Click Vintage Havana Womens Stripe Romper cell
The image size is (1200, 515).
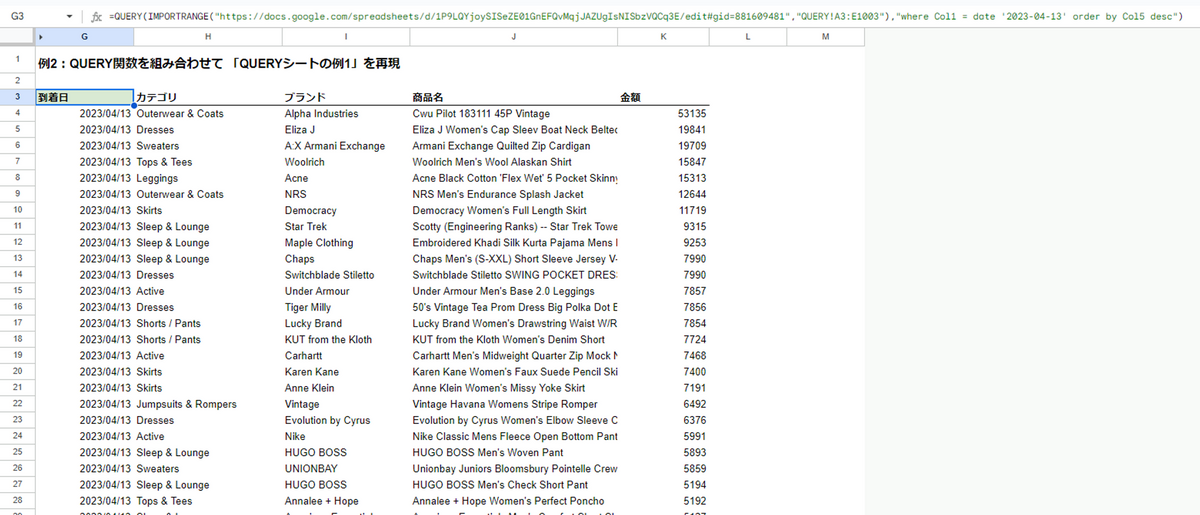coord(513,404)
